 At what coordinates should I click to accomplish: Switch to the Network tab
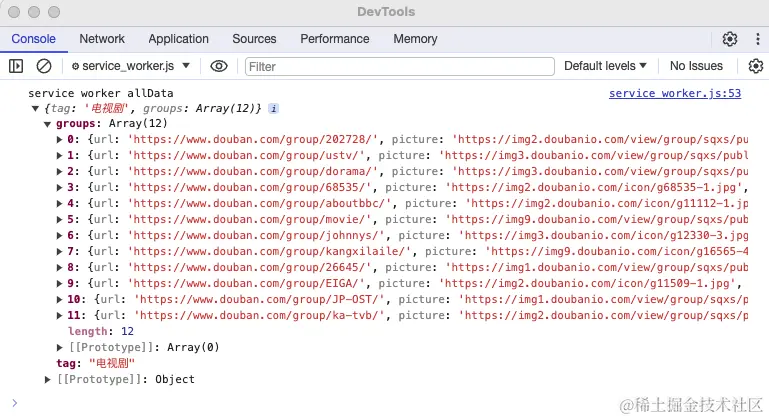click(102, 39)
